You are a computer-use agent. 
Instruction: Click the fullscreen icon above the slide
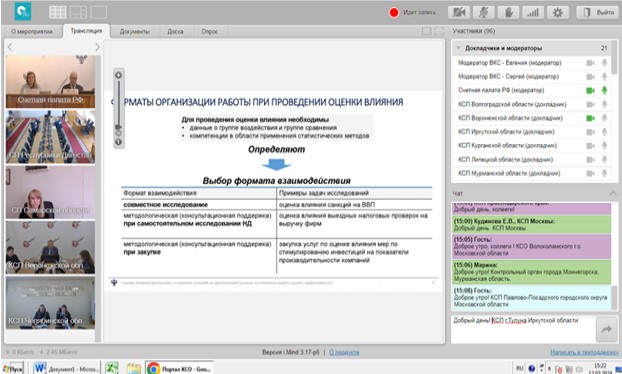click(439, 31)
